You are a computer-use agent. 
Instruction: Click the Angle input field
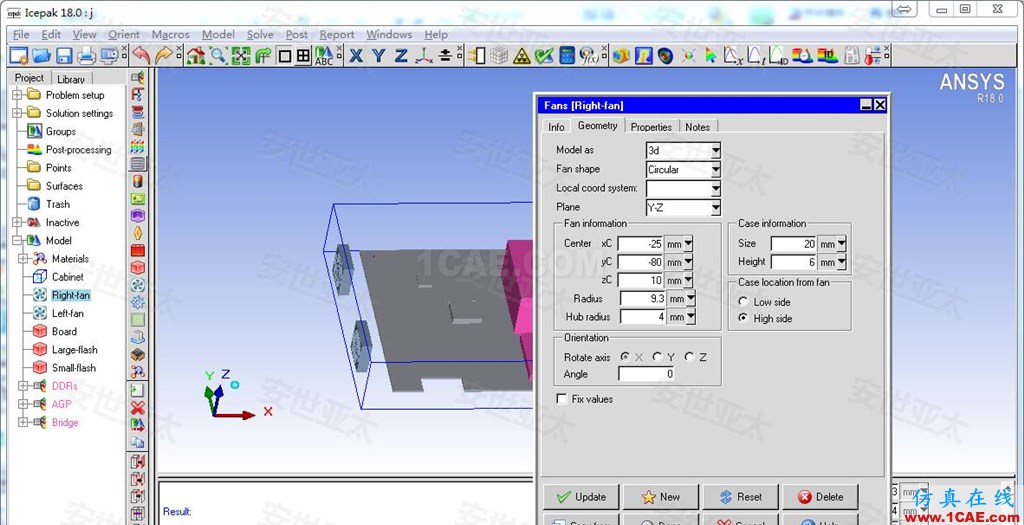click(x=647, y=374)
